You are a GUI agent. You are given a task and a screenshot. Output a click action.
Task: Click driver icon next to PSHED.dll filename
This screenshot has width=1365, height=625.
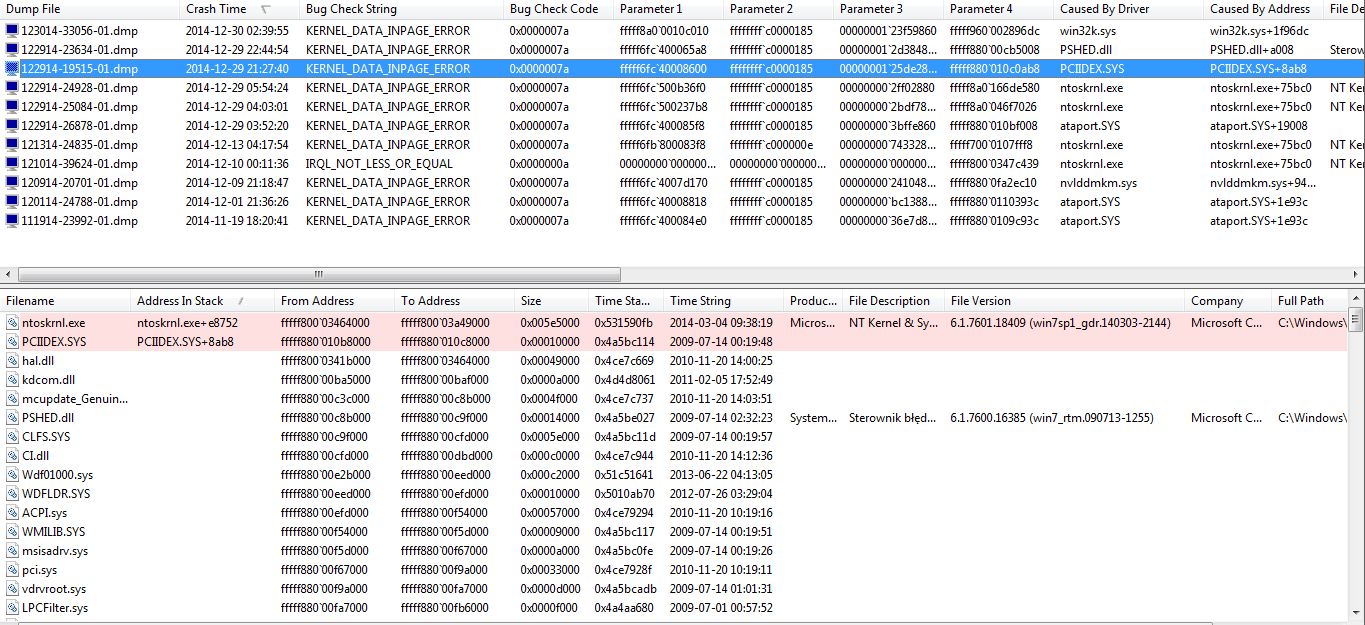pos(12,418)
